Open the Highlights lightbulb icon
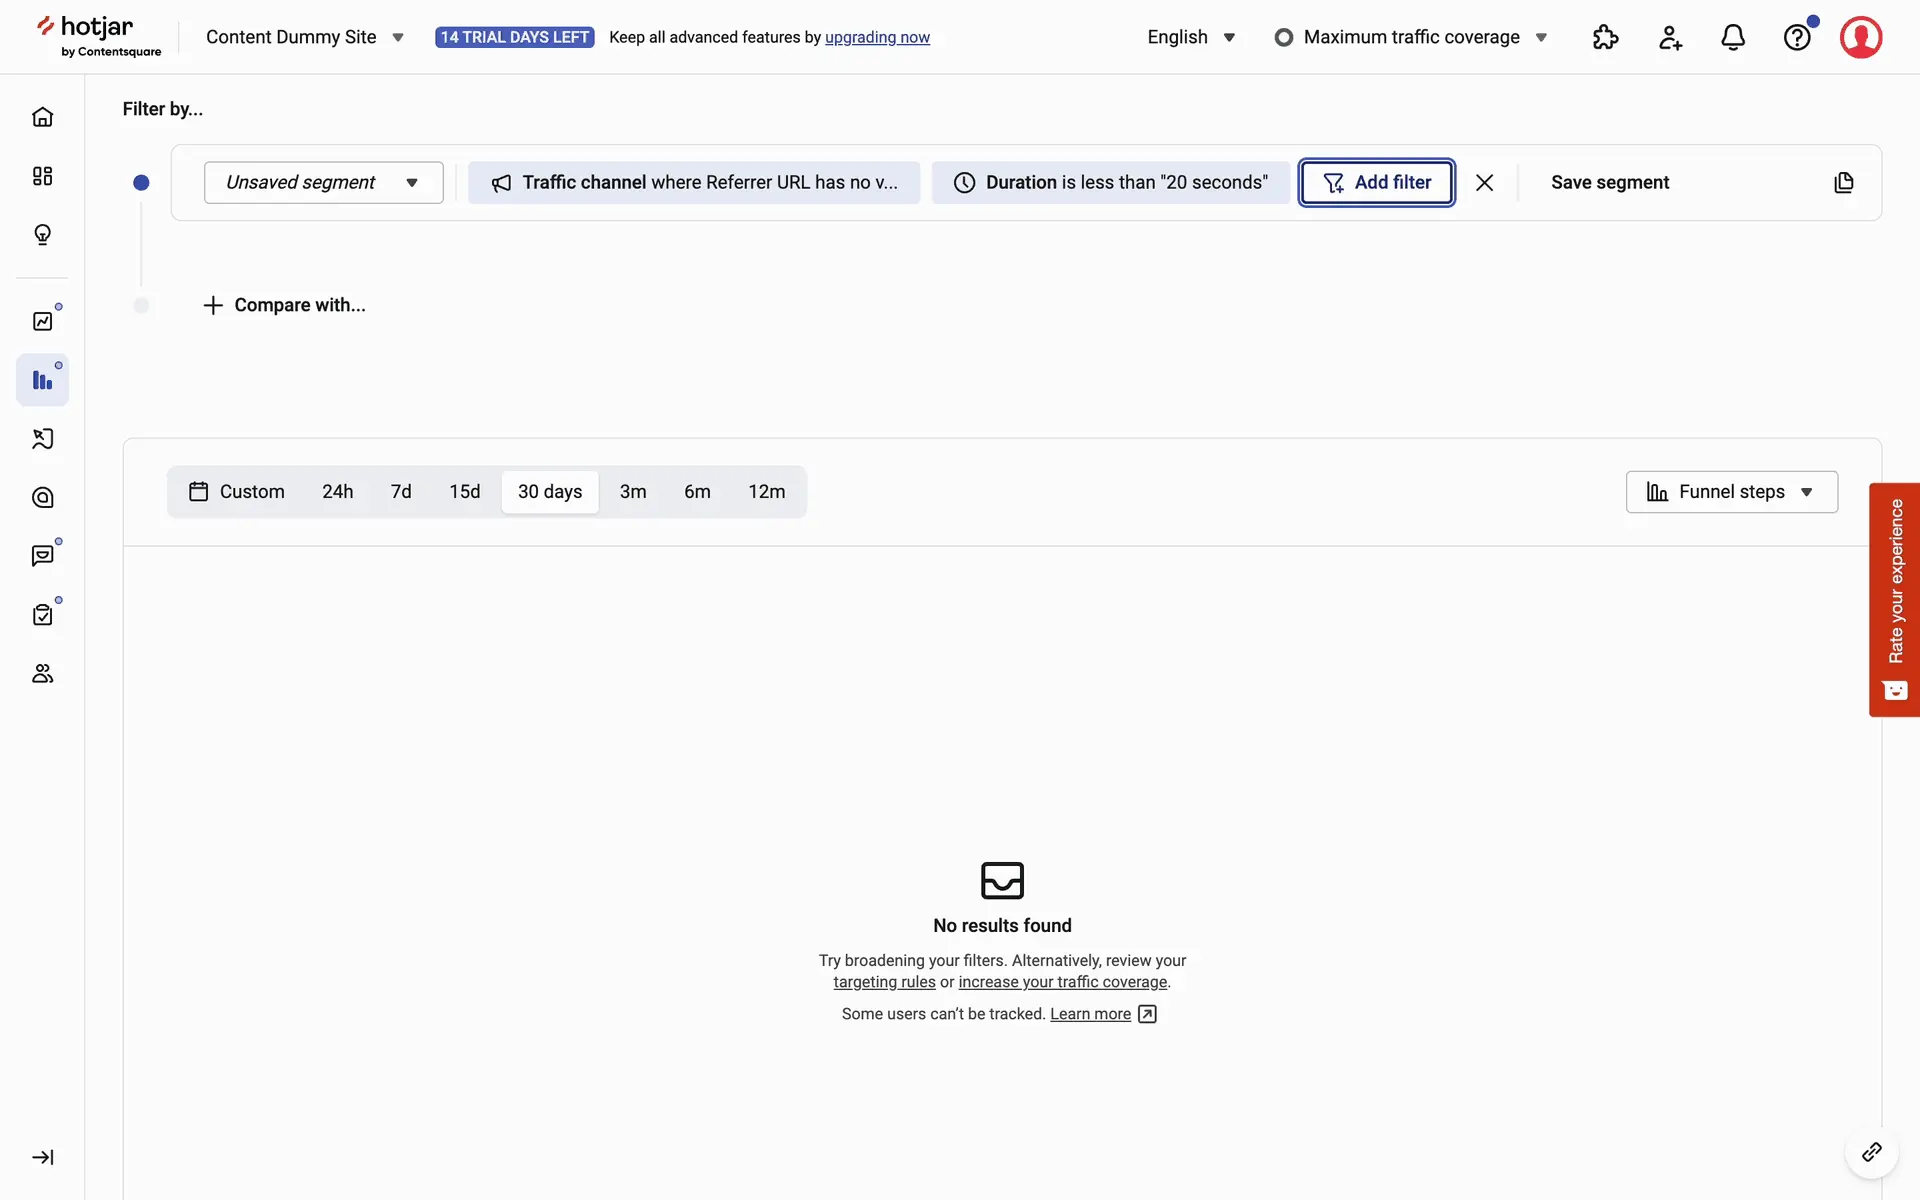 tap(42, 235)
